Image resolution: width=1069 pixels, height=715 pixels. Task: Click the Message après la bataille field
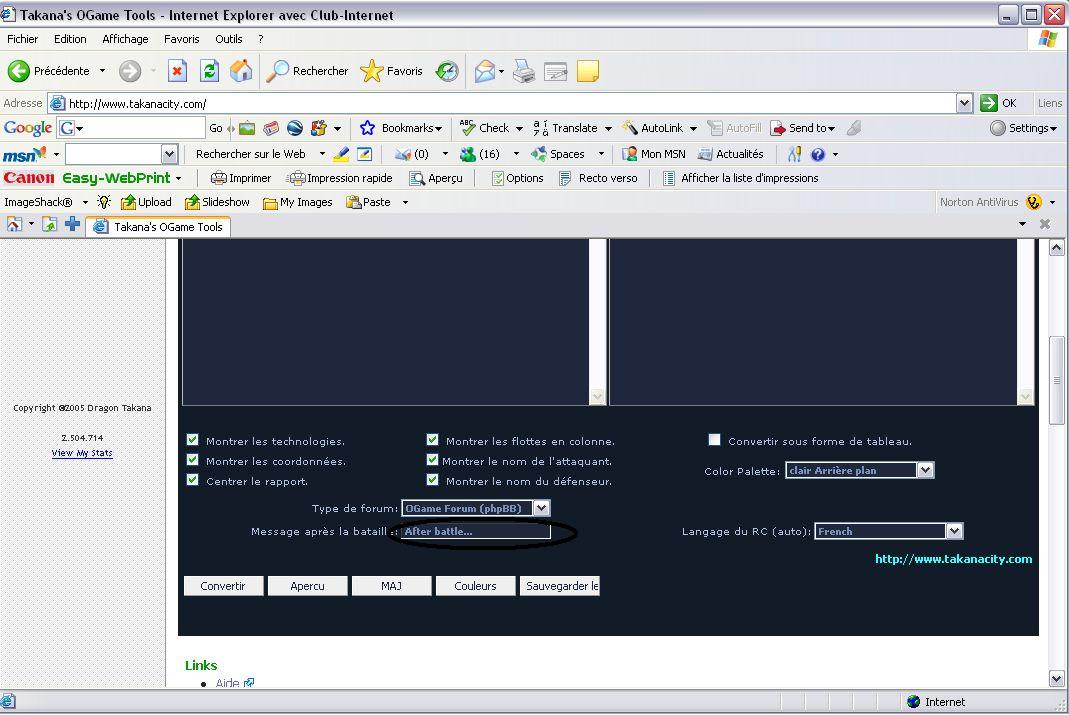[475, 532]
